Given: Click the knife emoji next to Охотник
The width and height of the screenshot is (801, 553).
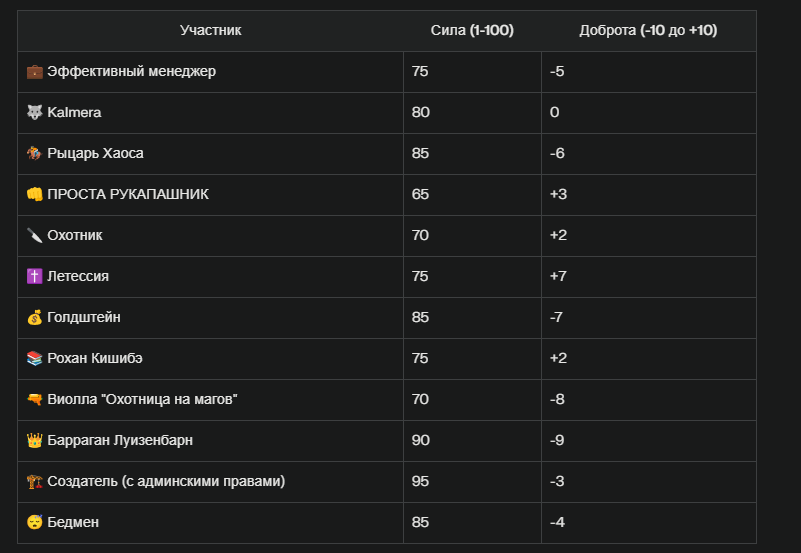Looking at the screenshot, I should (35, 235).
